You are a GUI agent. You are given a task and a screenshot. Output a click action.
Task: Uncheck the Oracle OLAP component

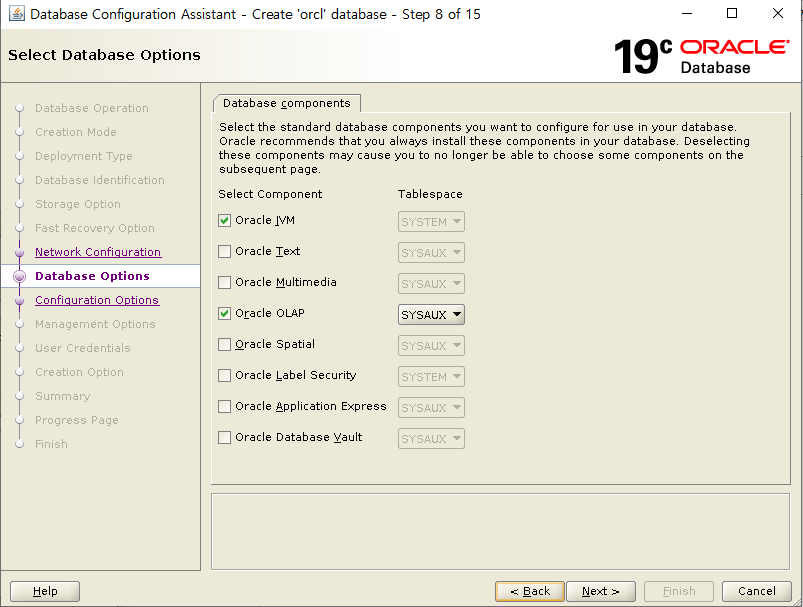[x=224, y=313]
